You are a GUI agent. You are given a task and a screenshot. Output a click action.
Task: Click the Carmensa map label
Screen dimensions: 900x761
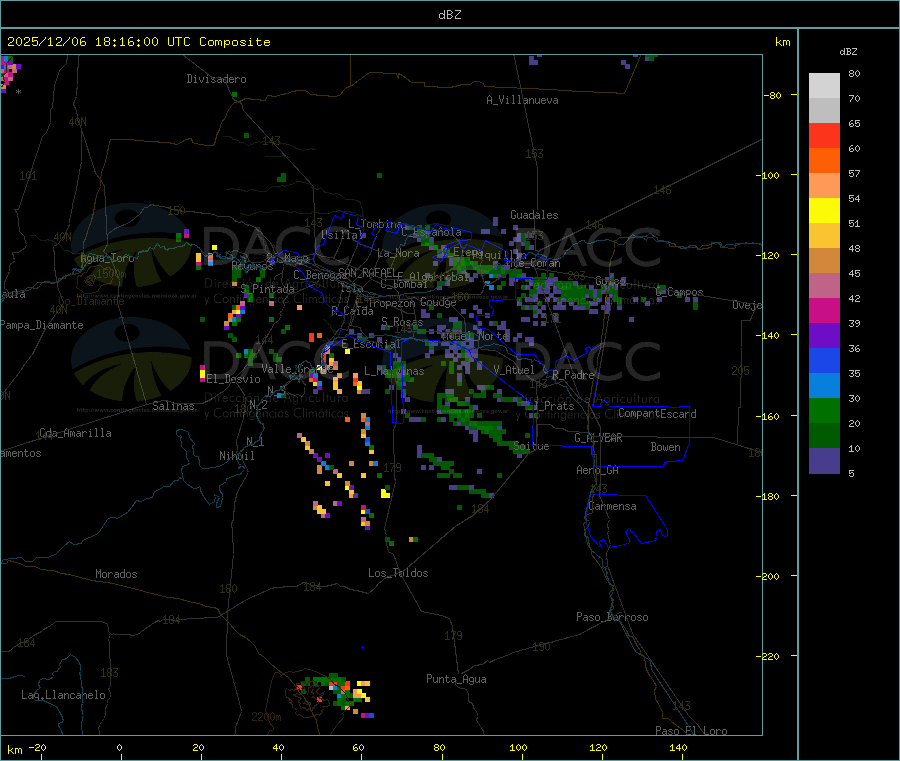coord(612,506)
